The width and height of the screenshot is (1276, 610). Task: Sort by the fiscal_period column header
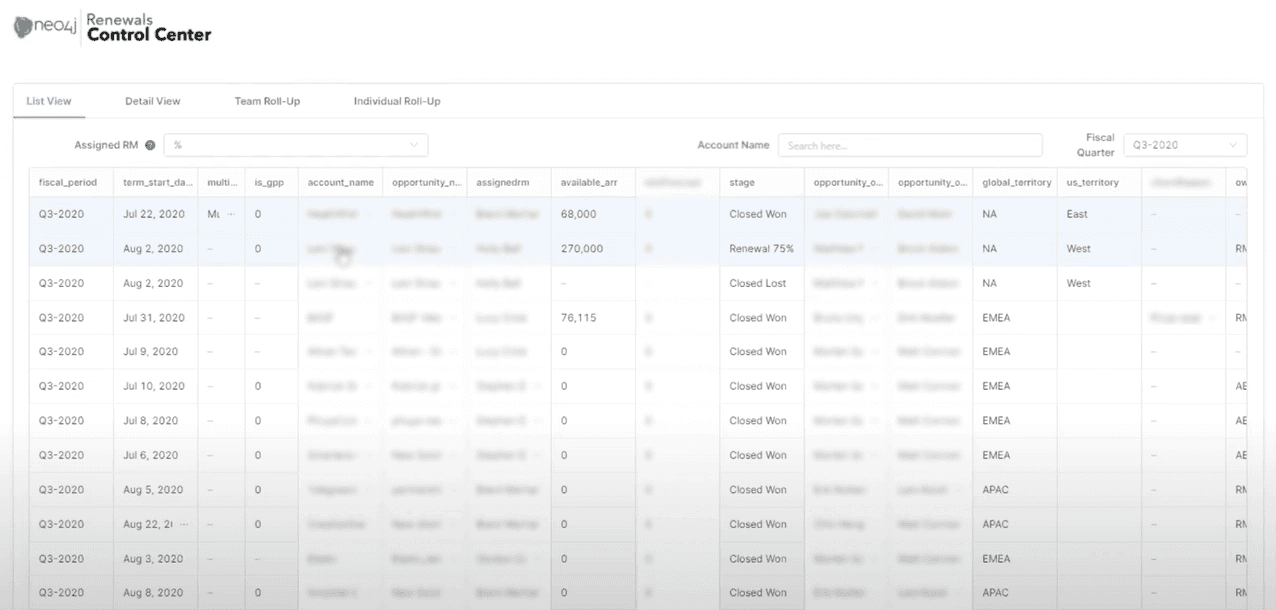[68, 183]
